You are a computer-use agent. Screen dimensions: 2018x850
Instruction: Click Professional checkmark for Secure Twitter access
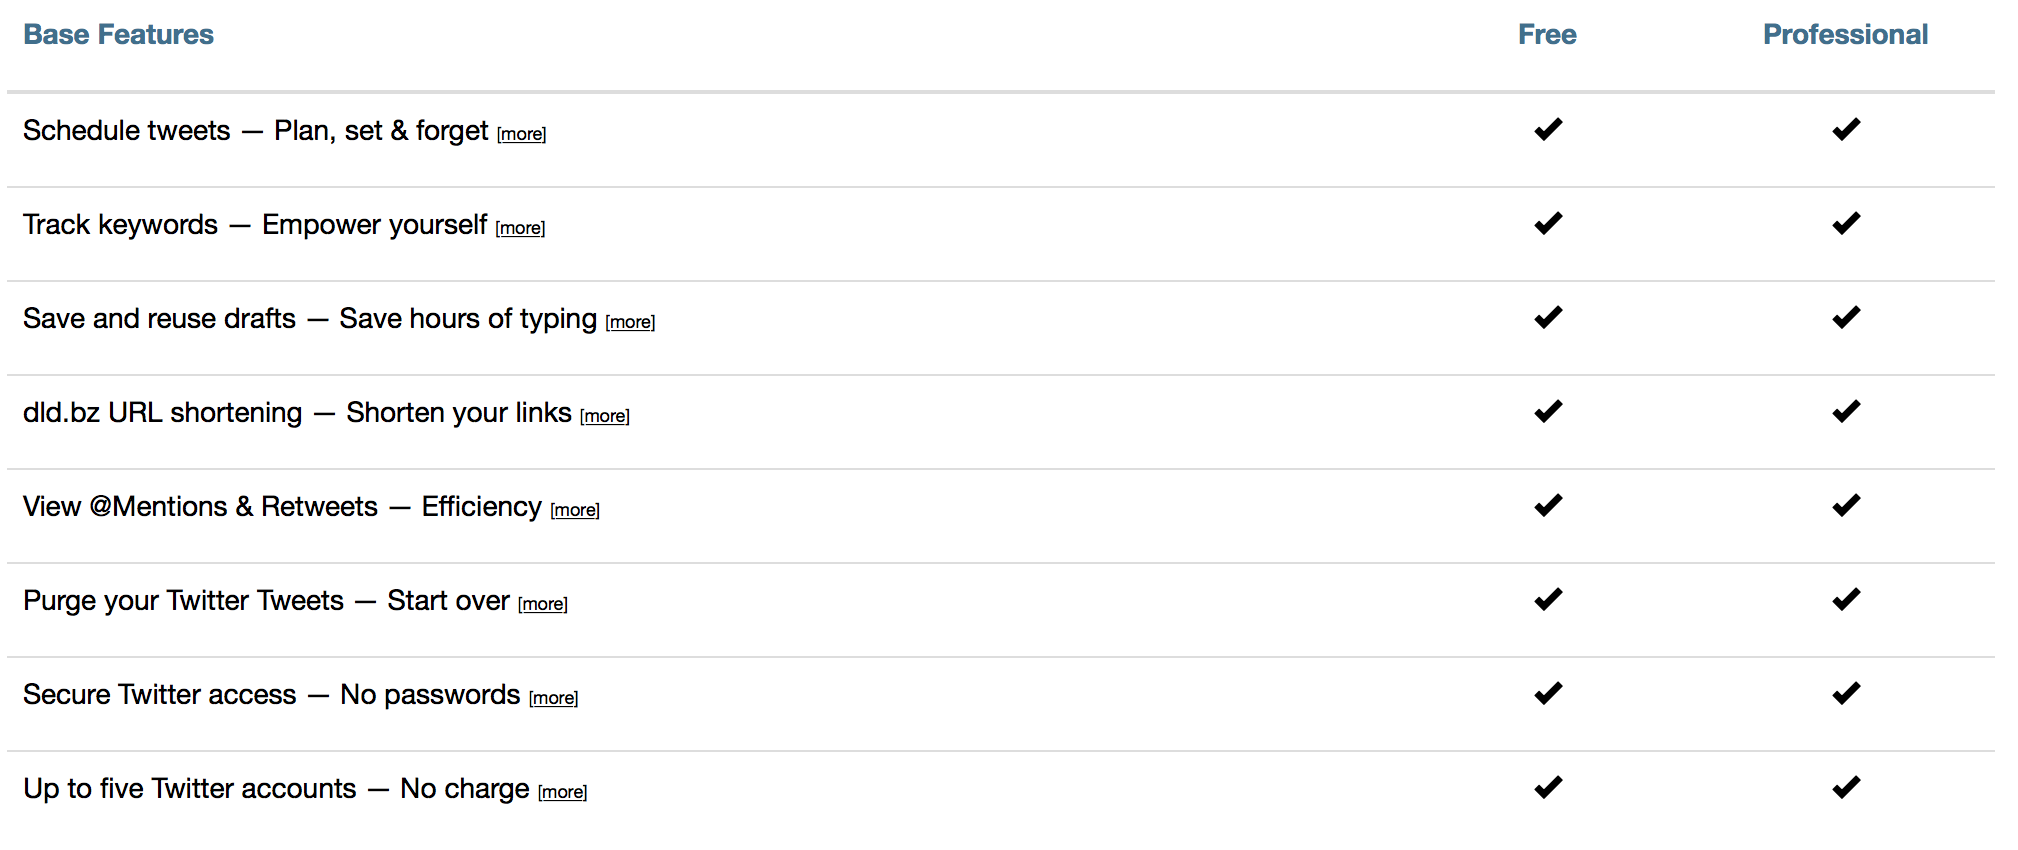pyautogui.click(x=1846, y=693)
